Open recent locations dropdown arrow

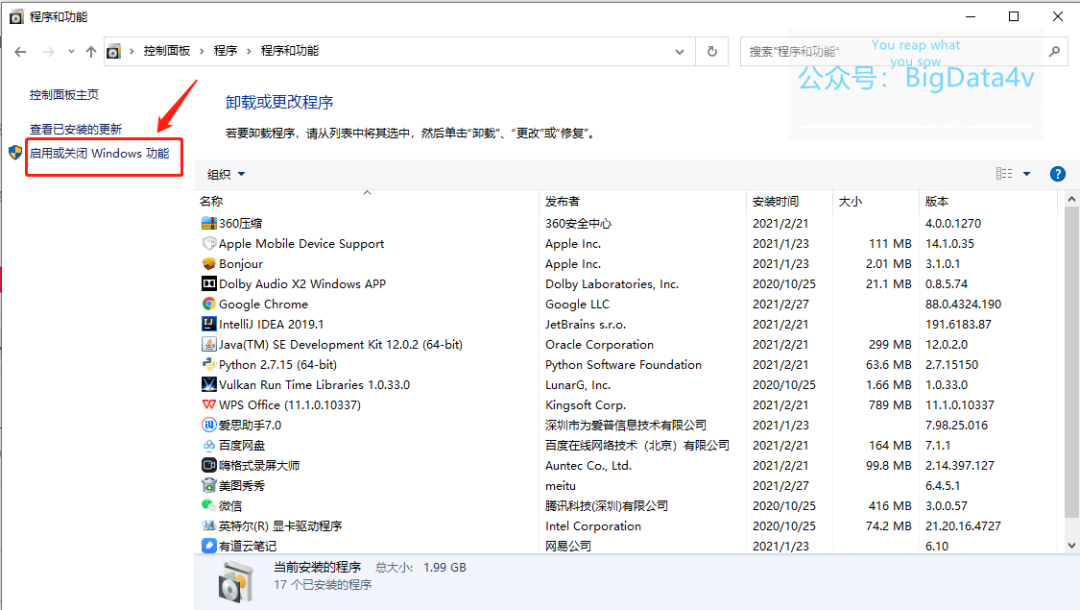[71, 52]
